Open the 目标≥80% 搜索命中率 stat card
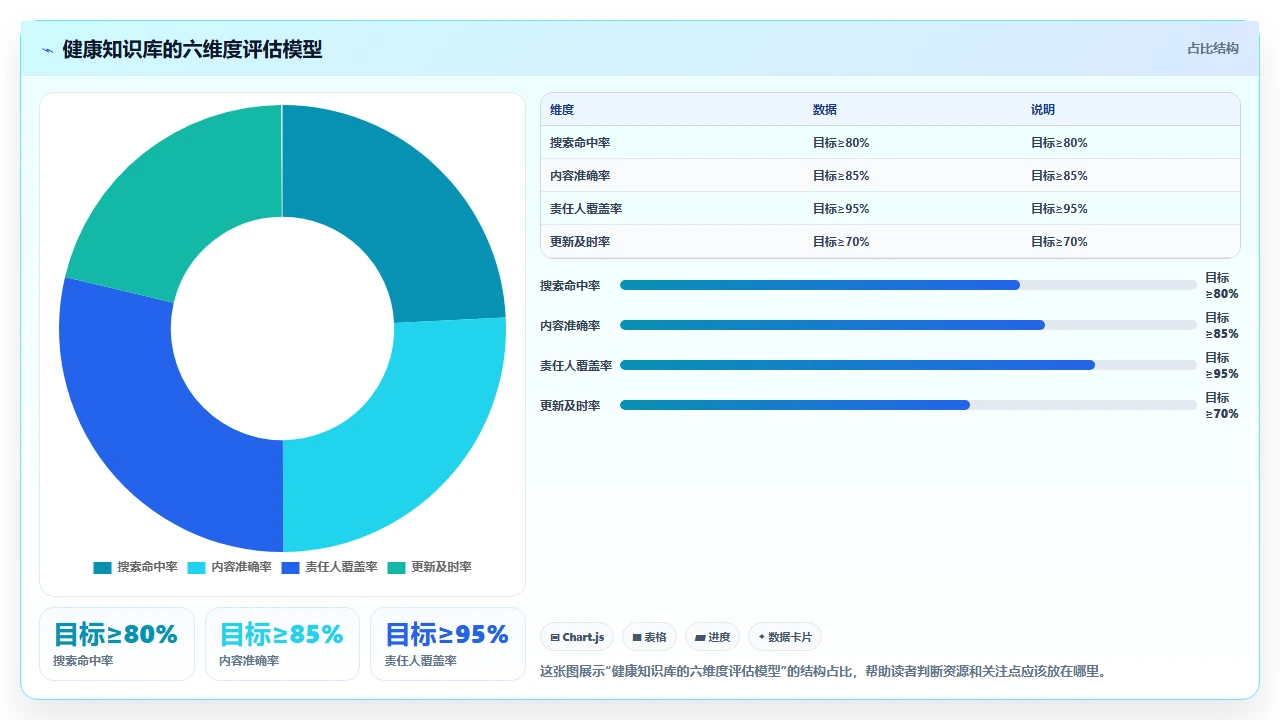 [x=117, y=644]
